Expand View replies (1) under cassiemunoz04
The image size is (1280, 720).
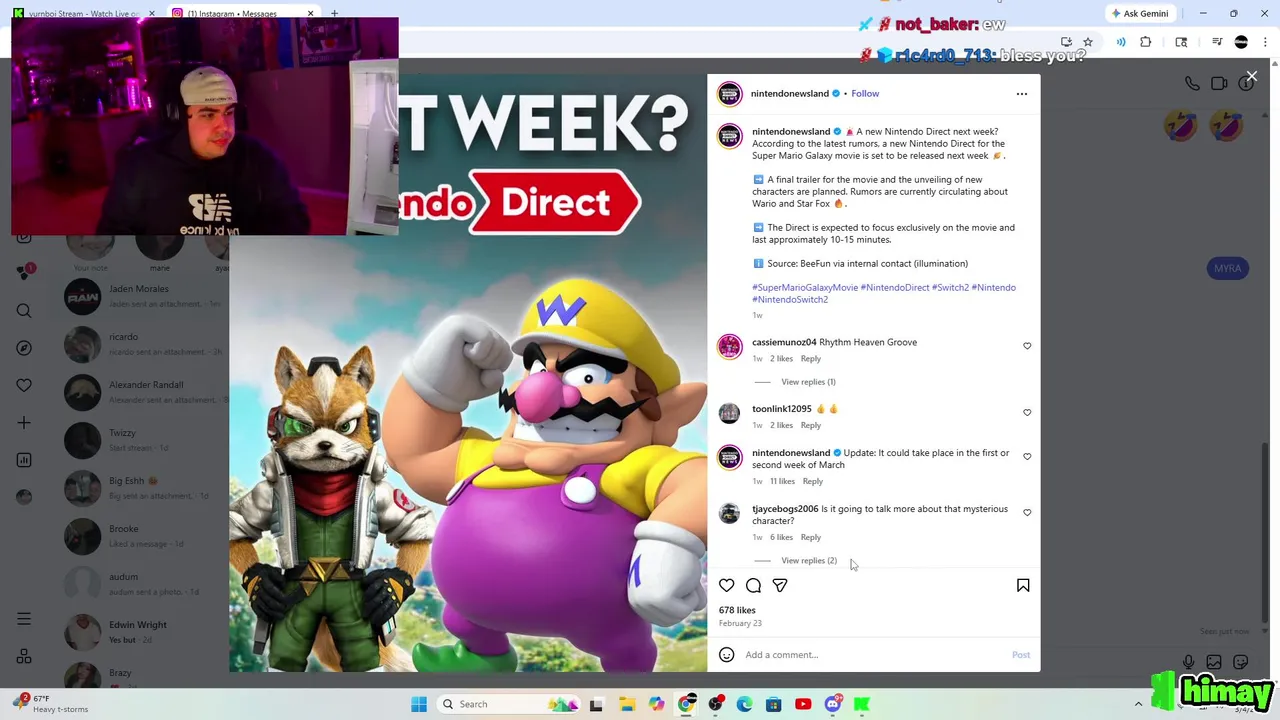point(808,382)
